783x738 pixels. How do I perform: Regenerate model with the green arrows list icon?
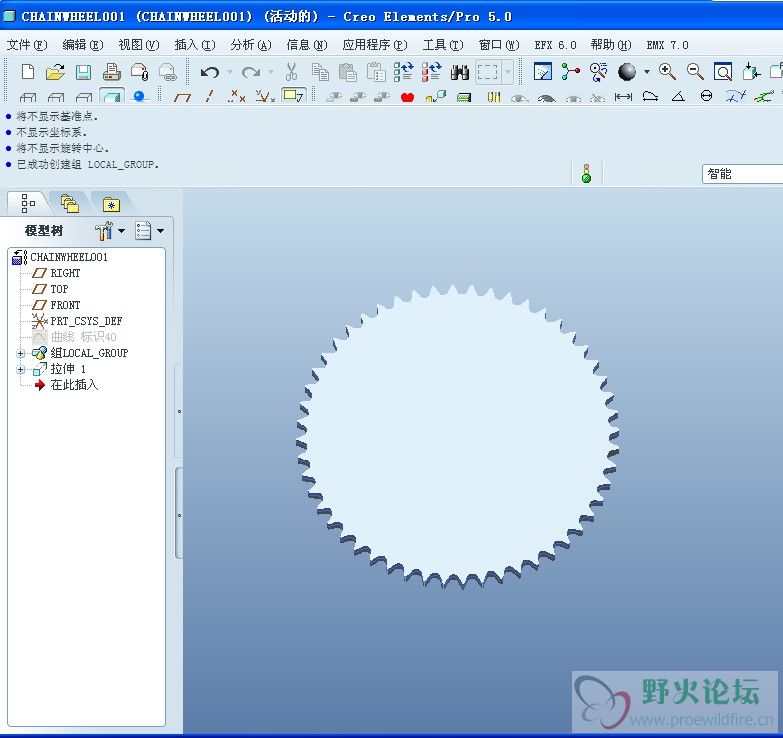pyautogui.click(x=403, y=72)
